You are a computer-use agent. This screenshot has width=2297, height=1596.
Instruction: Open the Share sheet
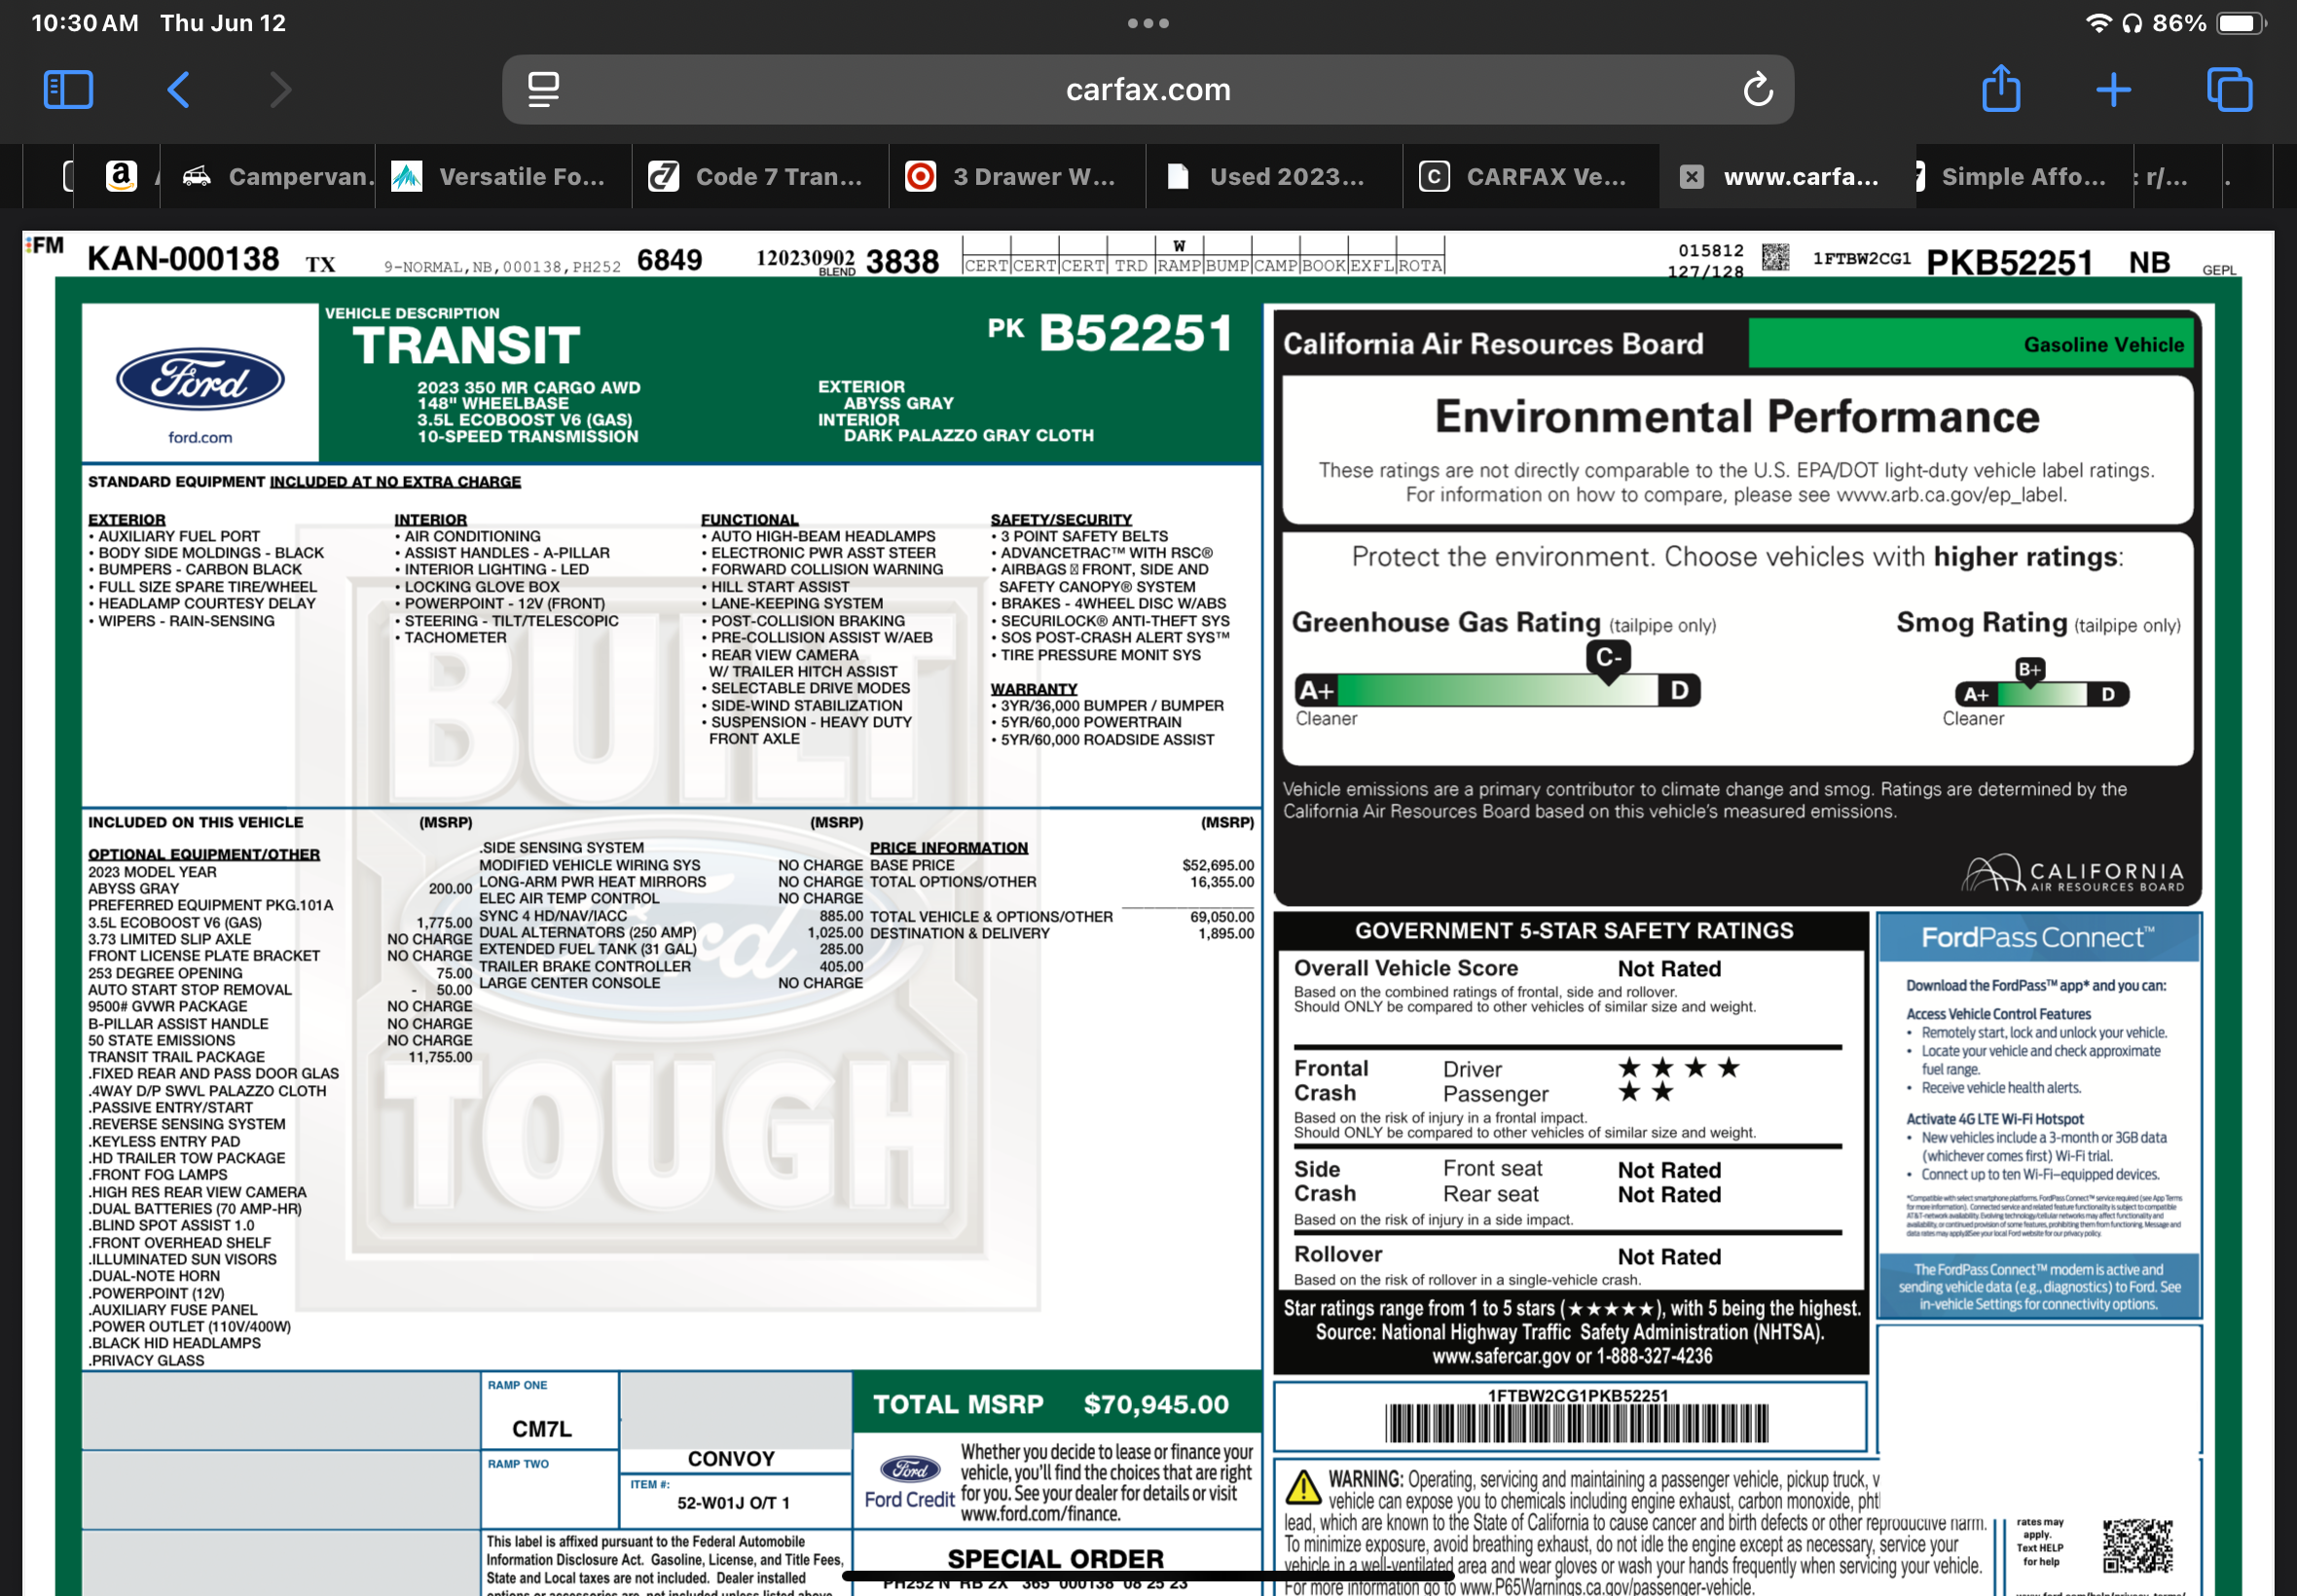coord(2001,88)
